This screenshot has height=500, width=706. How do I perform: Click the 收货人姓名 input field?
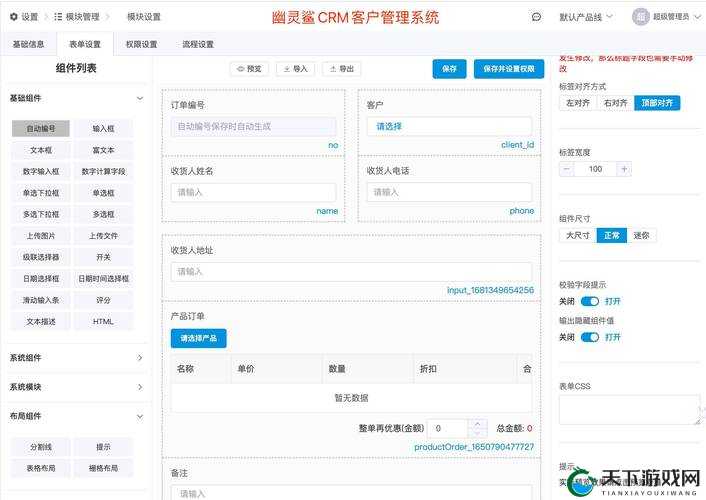pos(253,192)
